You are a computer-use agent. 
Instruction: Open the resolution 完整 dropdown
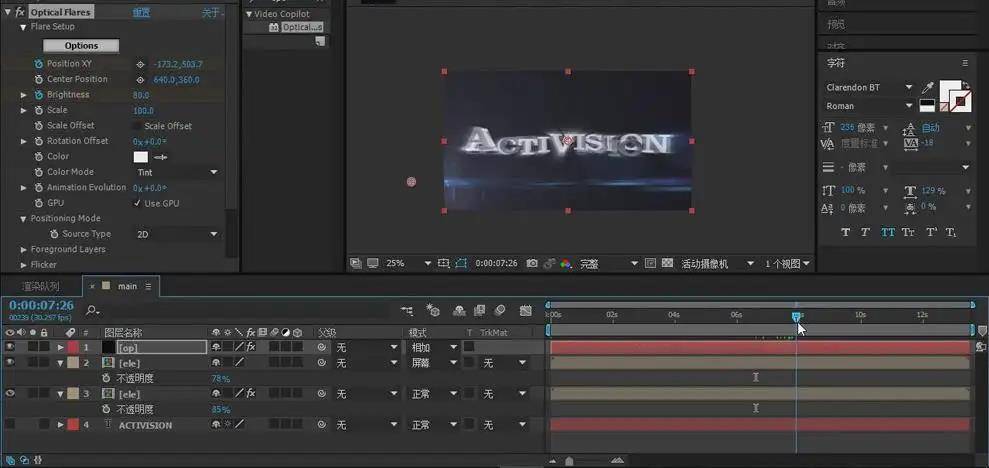pyautogui.click(x=609, y=264)
